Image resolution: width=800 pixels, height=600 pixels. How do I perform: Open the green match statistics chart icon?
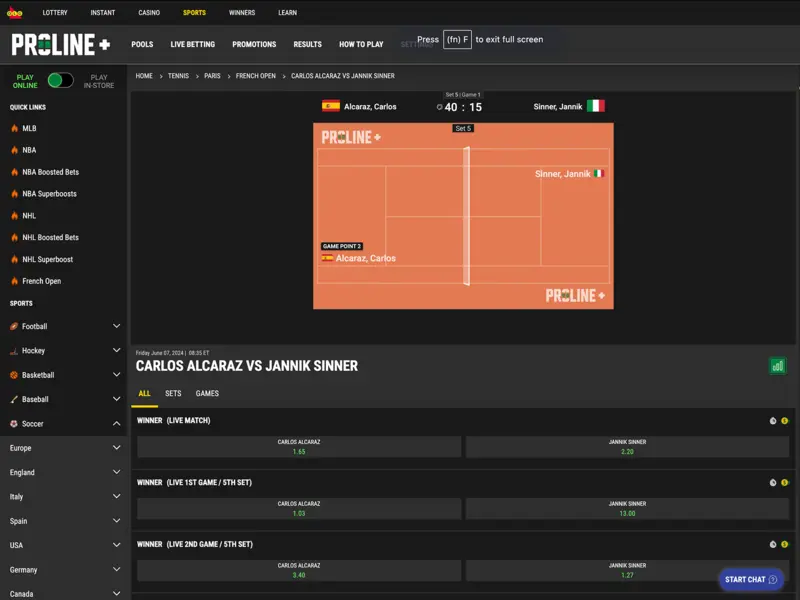[777, 366]
